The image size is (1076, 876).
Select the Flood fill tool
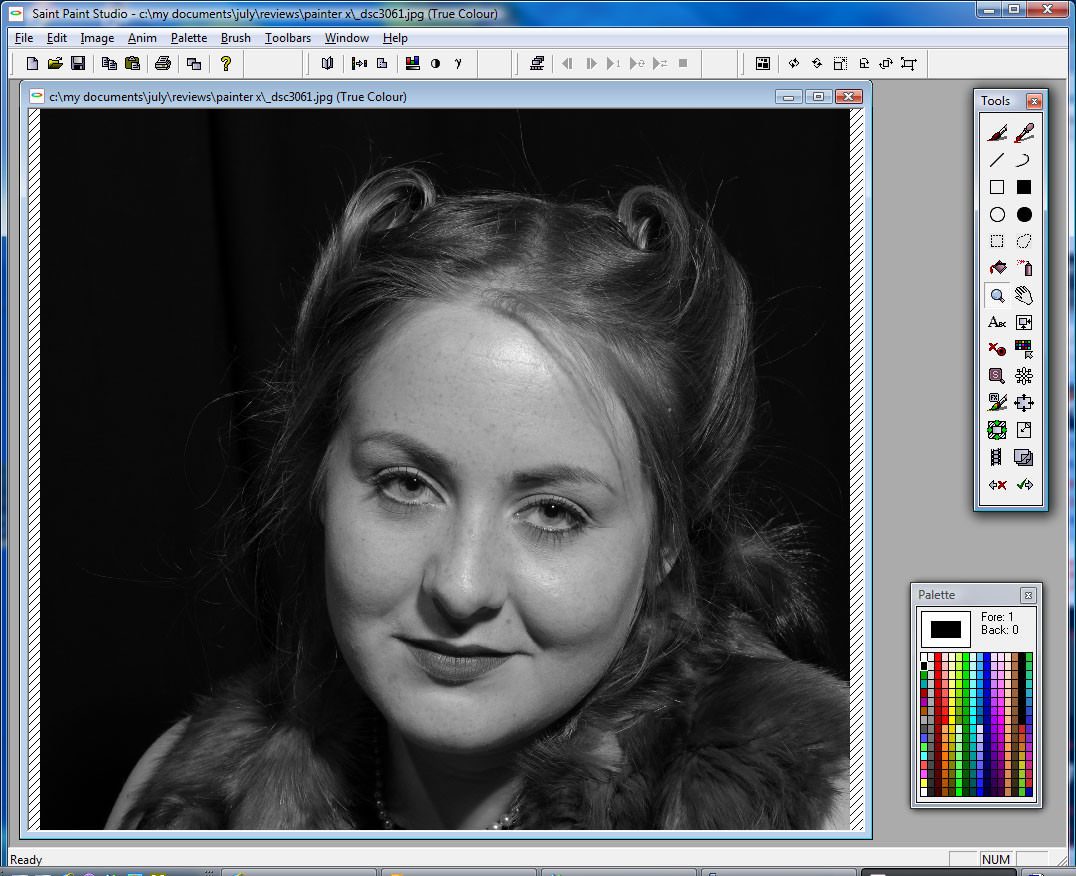coord(996,268)
